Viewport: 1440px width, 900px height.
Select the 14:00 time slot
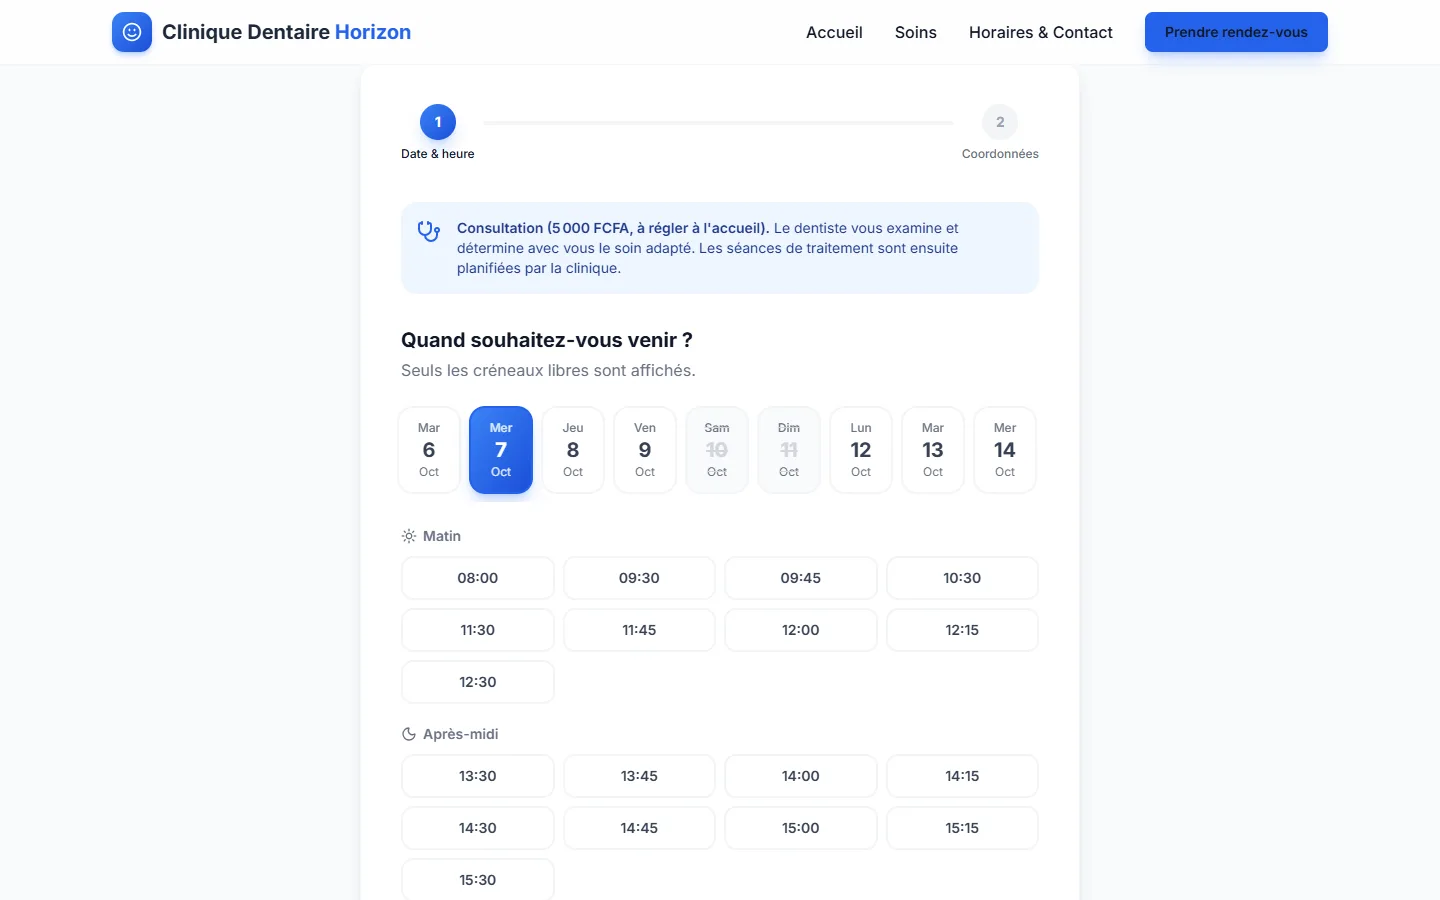tap(801, 776)
